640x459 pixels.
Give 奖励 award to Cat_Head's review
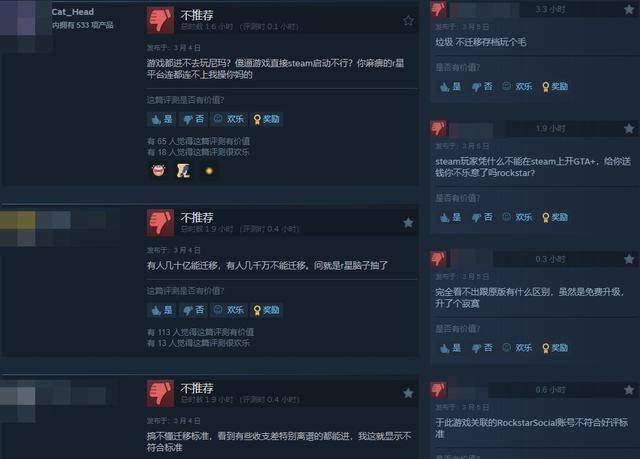coord(267,119)
